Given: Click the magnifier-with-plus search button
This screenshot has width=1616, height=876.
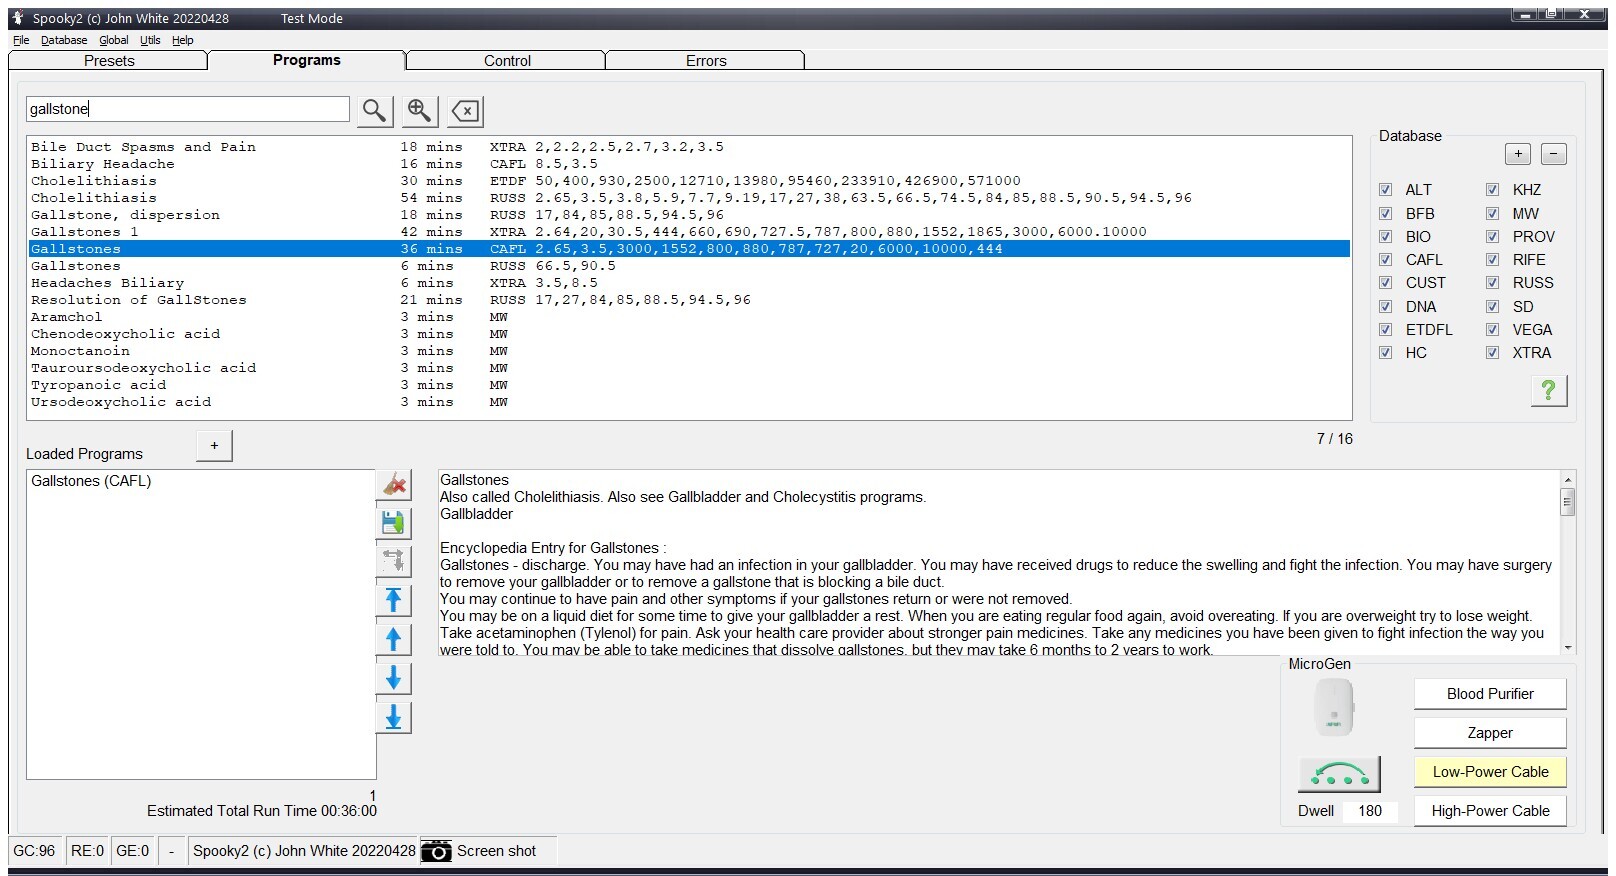Looking at the screenshot, I should point(420,110).
